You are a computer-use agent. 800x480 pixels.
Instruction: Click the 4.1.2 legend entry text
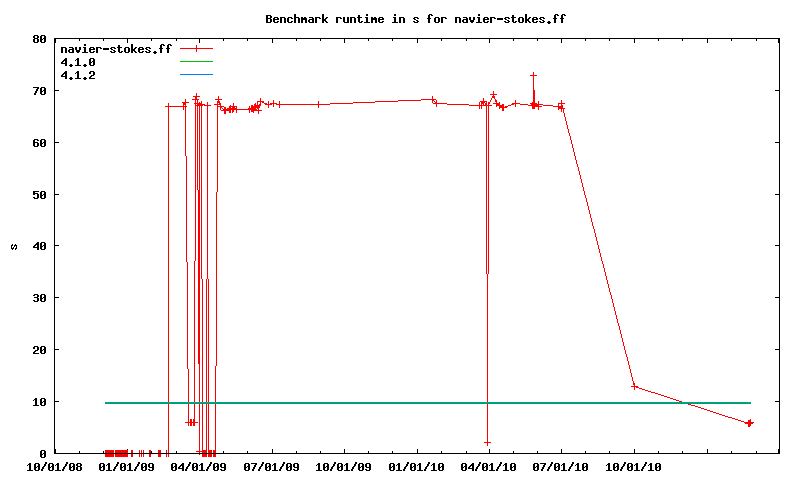tap(78, 75)
